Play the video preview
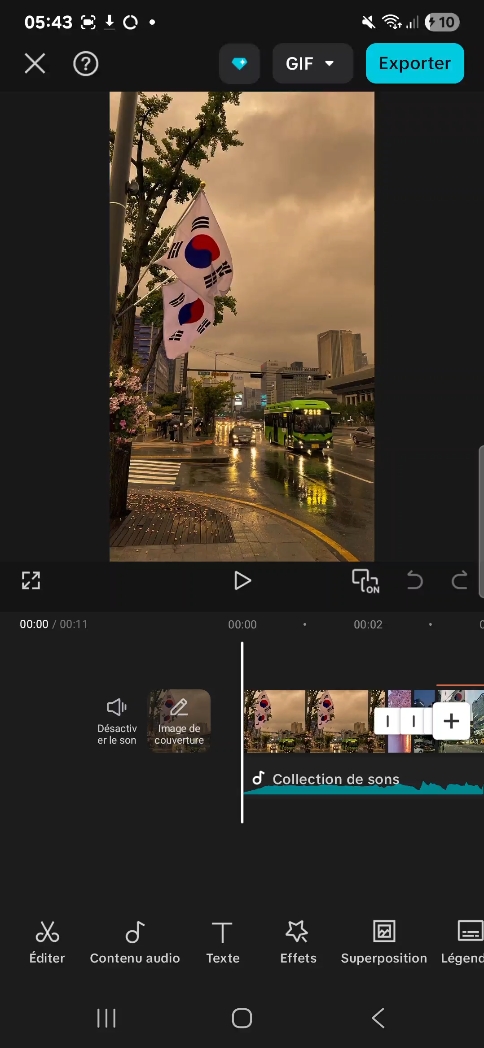 pos(242,580)
